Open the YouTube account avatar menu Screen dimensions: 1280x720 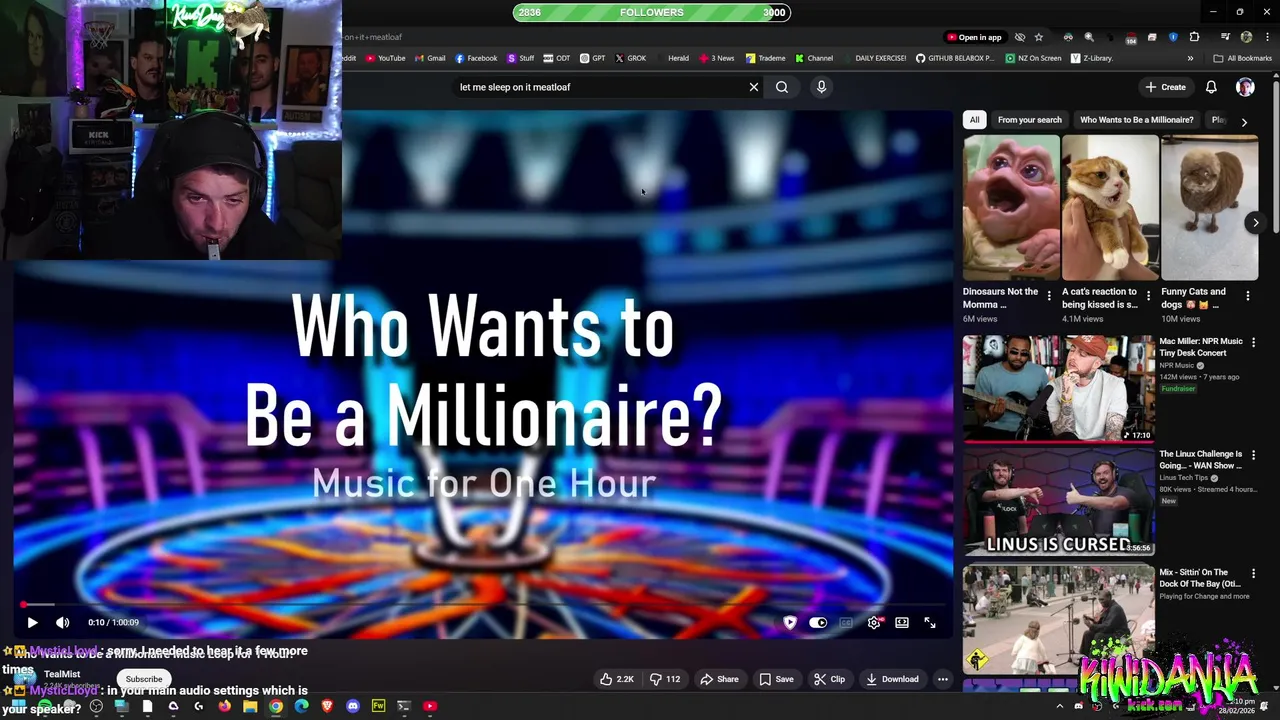point(1245,87)
